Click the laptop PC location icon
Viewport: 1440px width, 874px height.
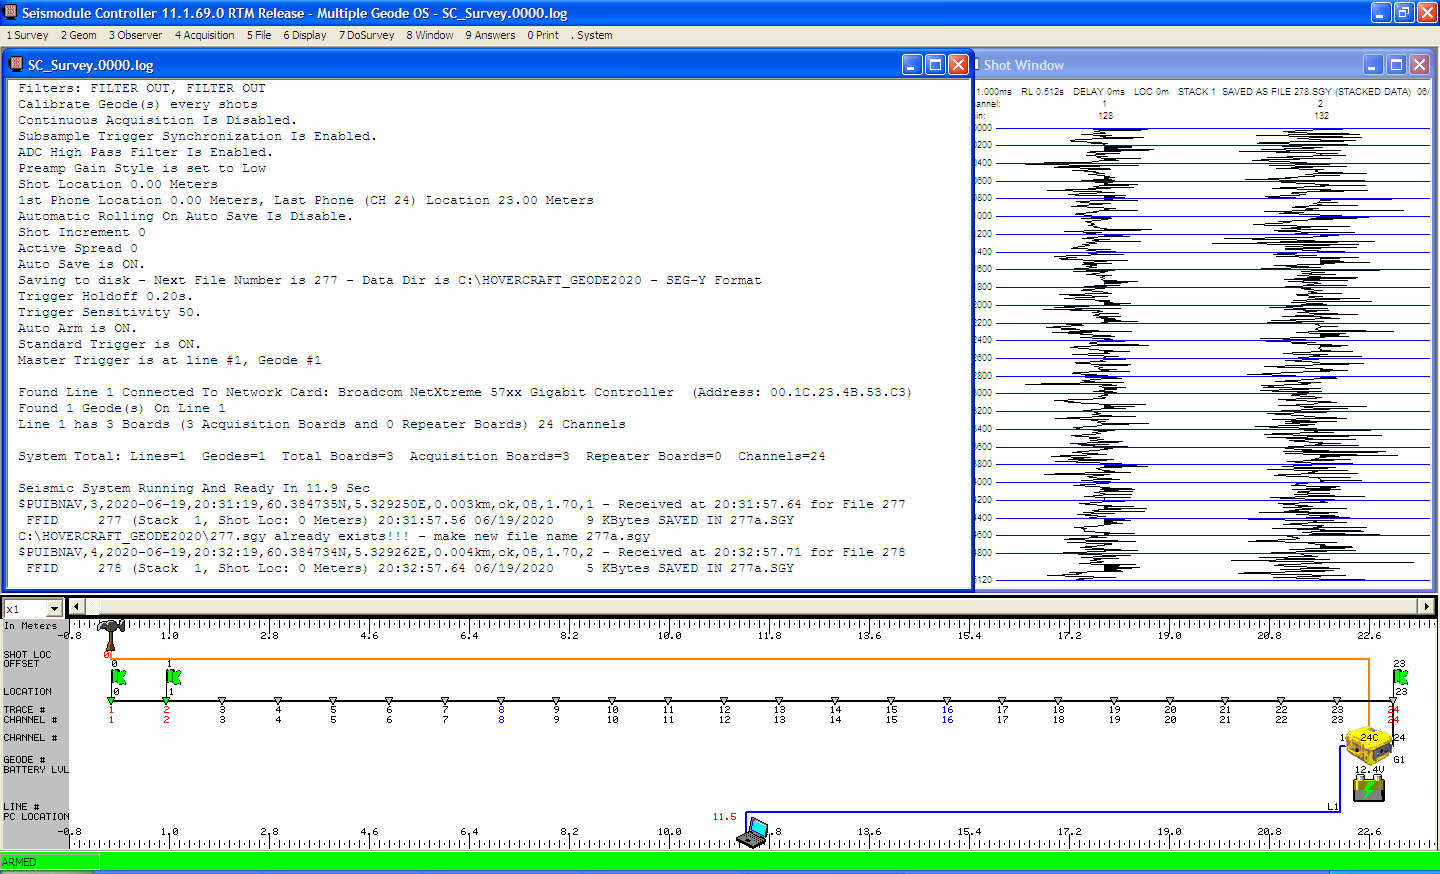tap(753, 832)
